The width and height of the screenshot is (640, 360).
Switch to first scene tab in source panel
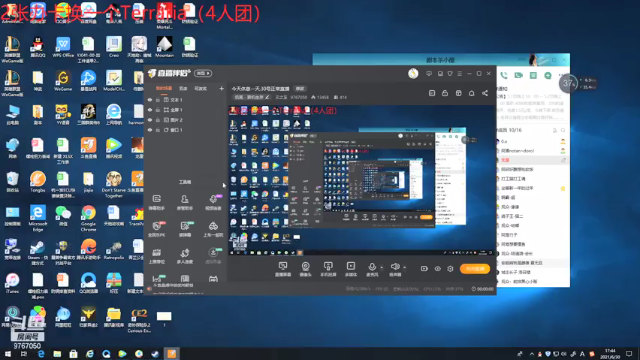coord(164,88)
